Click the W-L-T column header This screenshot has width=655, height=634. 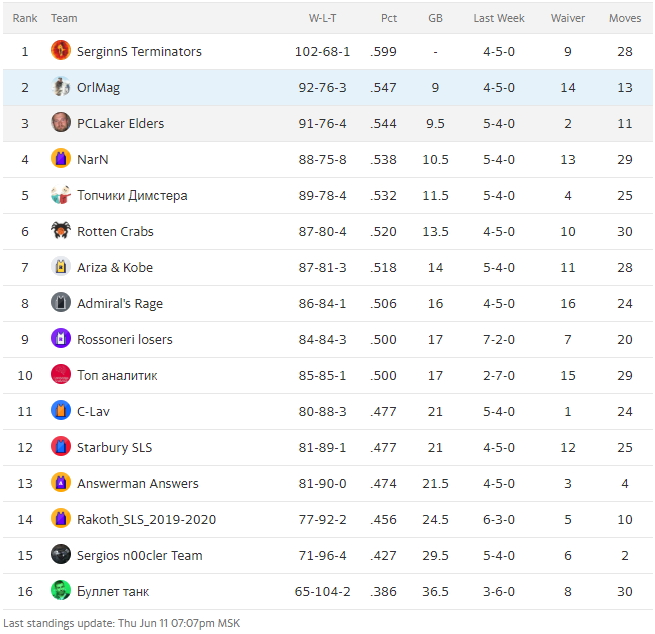[x=322, y=18]
